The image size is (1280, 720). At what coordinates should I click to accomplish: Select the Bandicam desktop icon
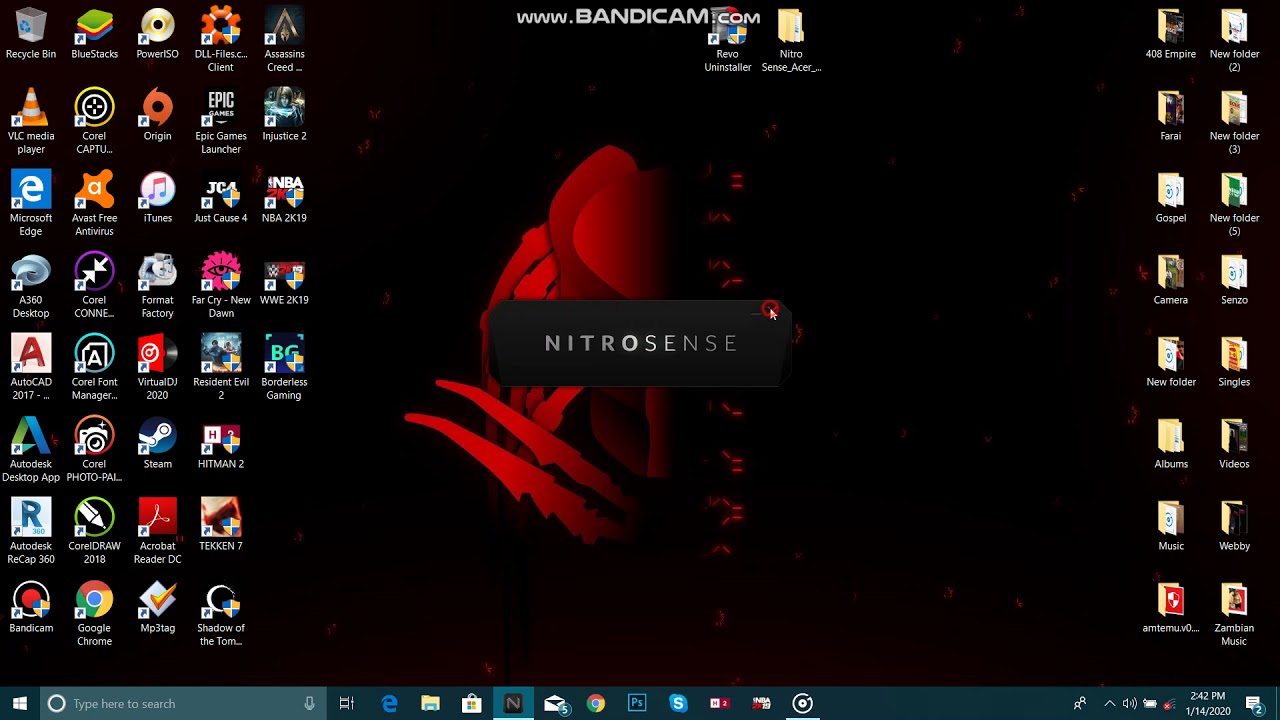tap(31, 608)
